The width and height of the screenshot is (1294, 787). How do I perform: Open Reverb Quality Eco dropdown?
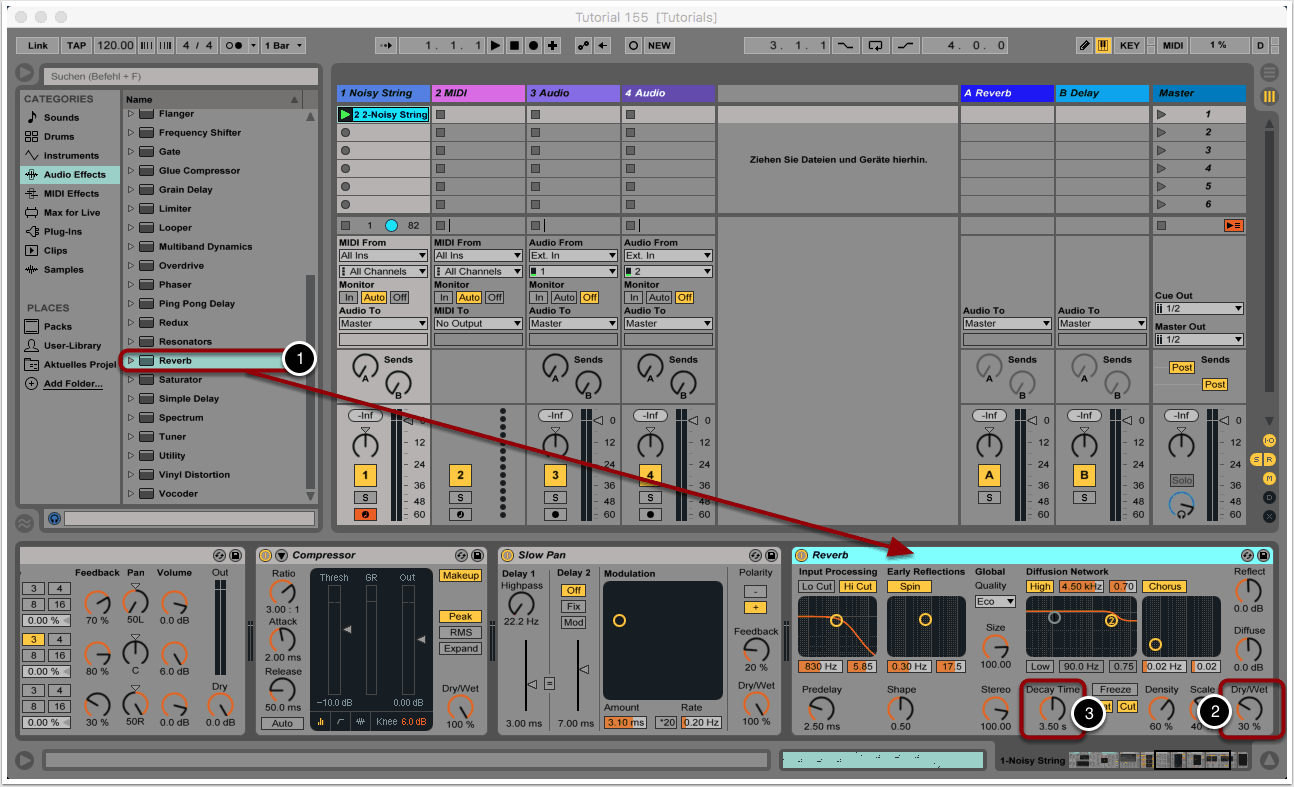pyautogui.click(x=995, y=602)
